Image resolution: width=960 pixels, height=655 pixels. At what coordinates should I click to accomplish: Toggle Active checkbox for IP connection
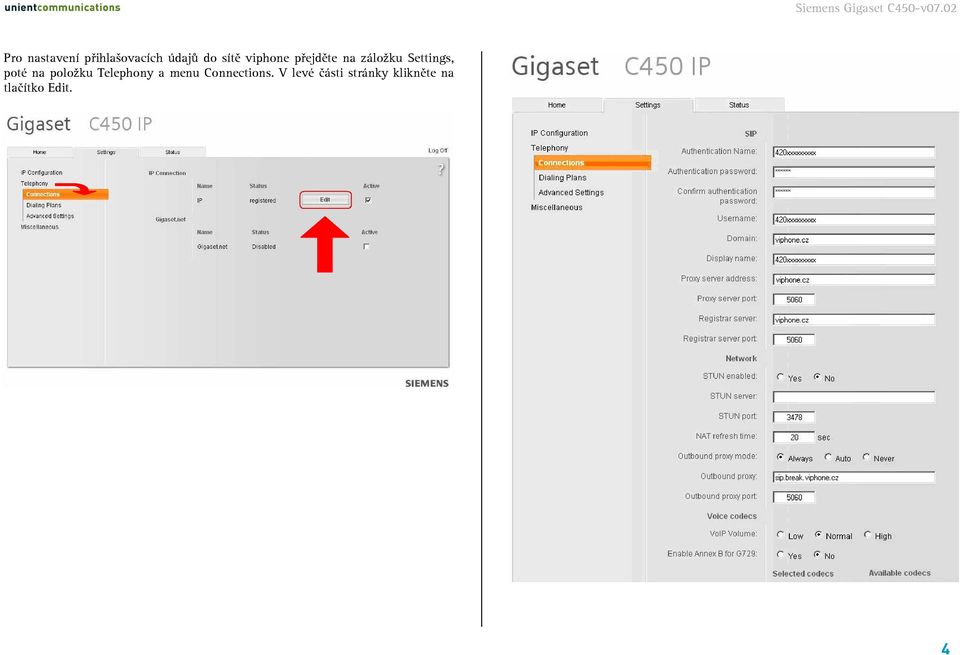(367, 200)
